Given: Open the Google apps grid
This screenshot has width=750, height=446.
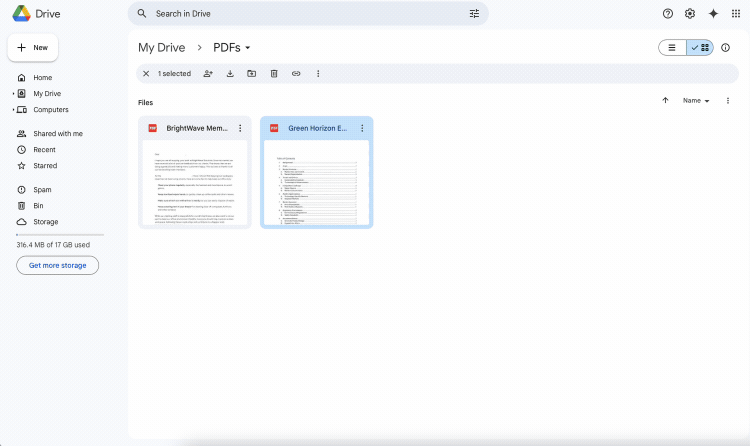Looking at the screenshot, I should (x=736, y=13).
